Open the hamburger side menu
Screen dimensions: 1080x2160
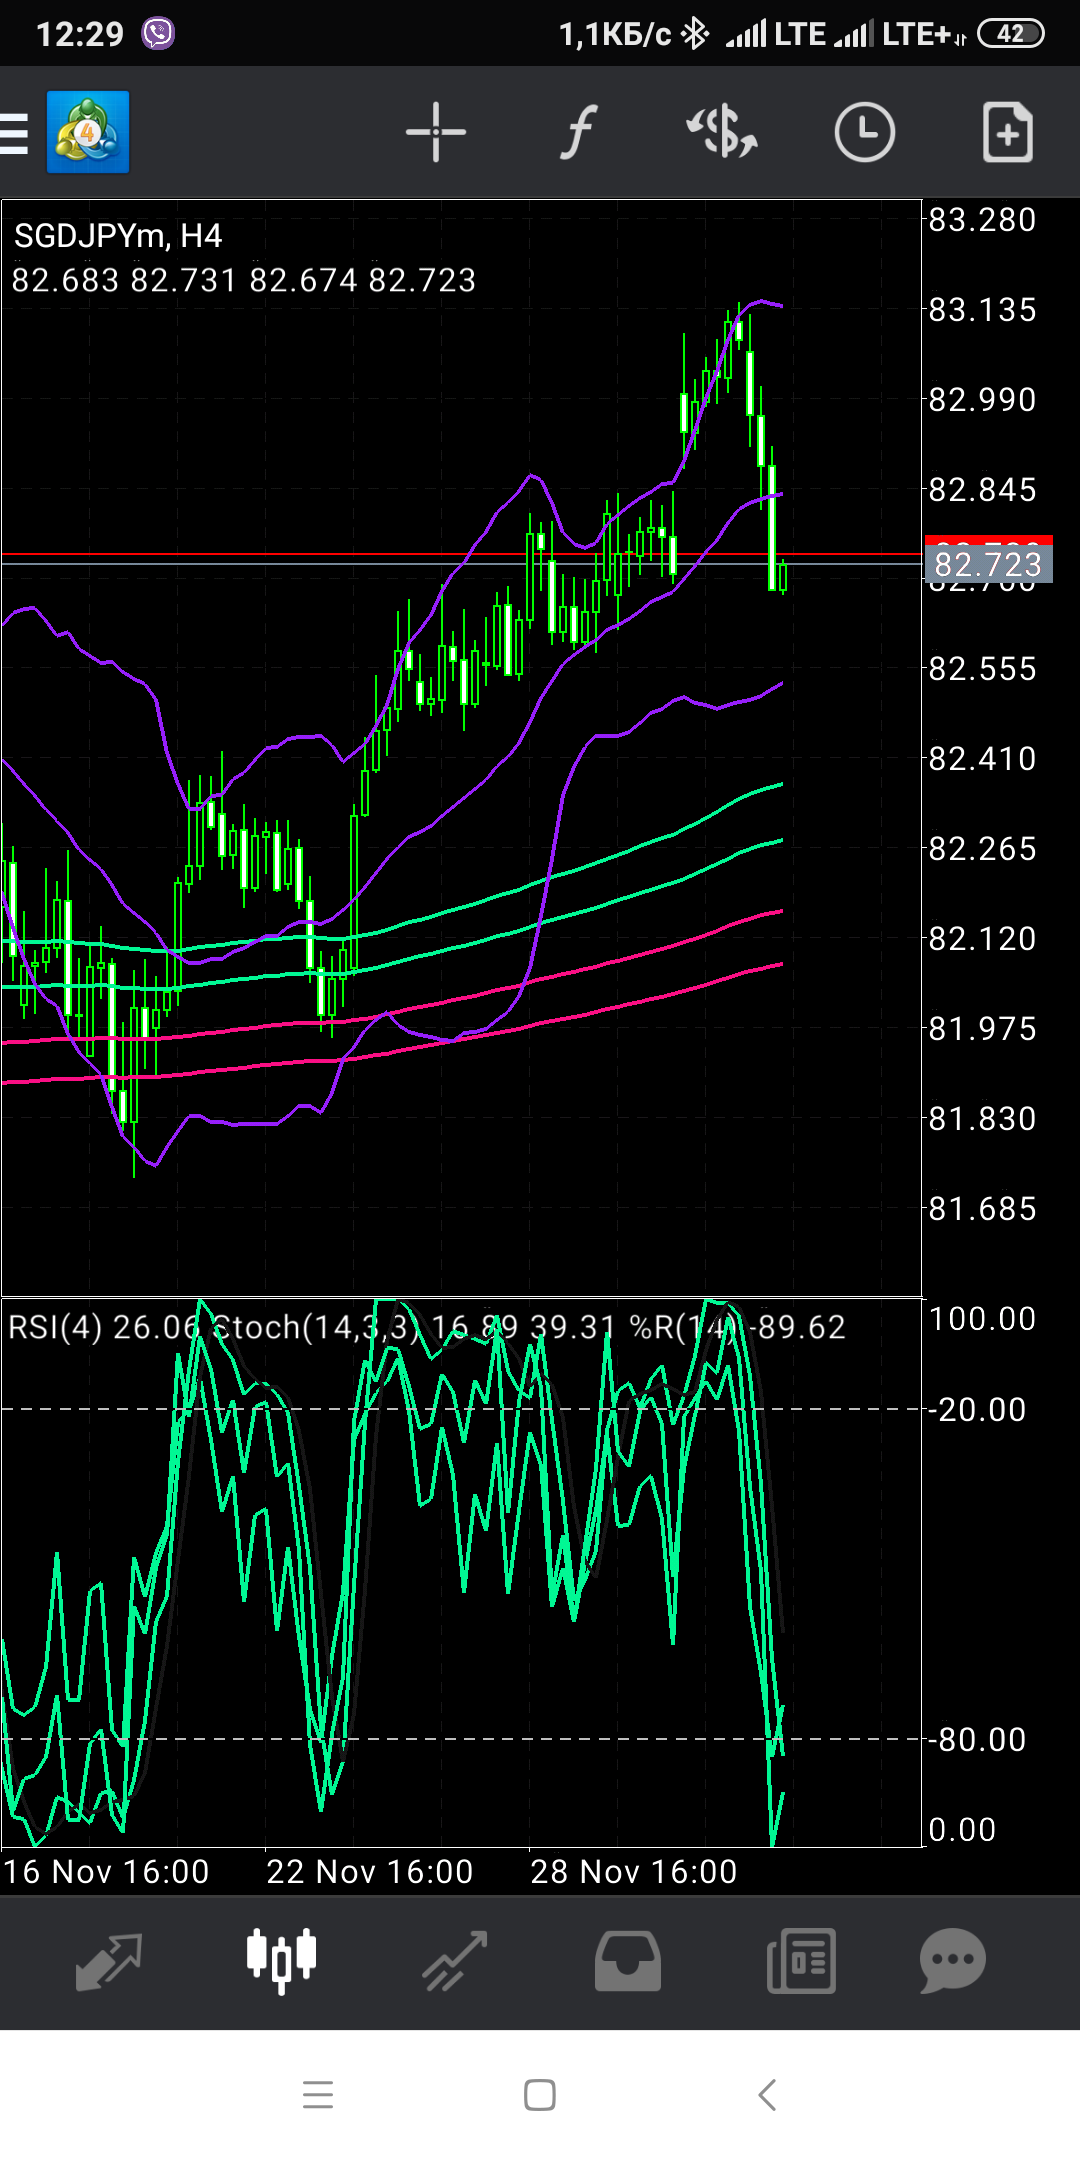14,133
